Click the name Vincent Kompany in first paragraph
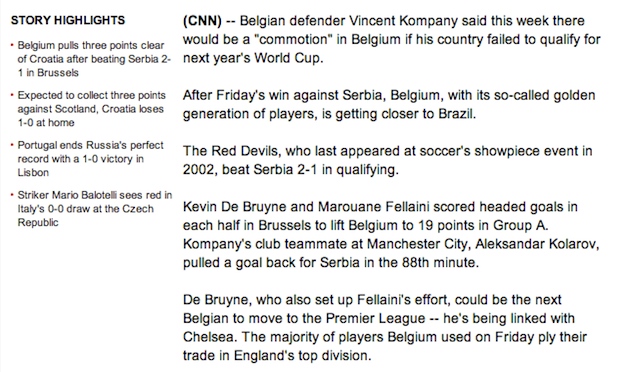The image size is (630, 372). 403,21
